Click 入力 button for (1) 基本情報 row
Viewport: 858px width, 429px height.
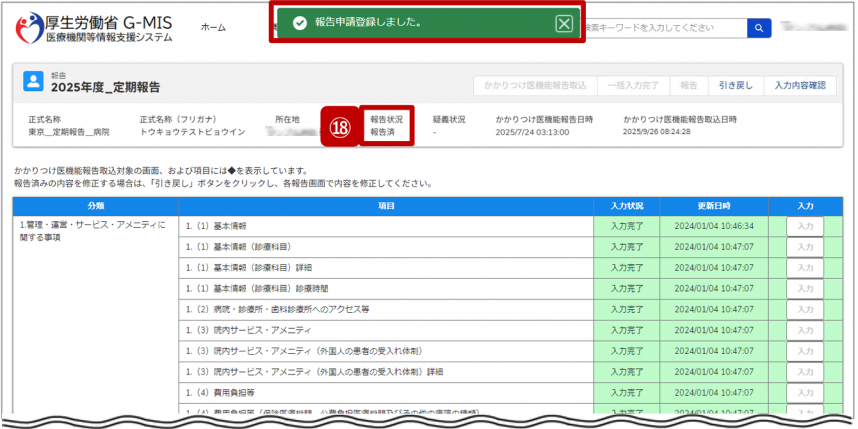(x=804, y=227)
